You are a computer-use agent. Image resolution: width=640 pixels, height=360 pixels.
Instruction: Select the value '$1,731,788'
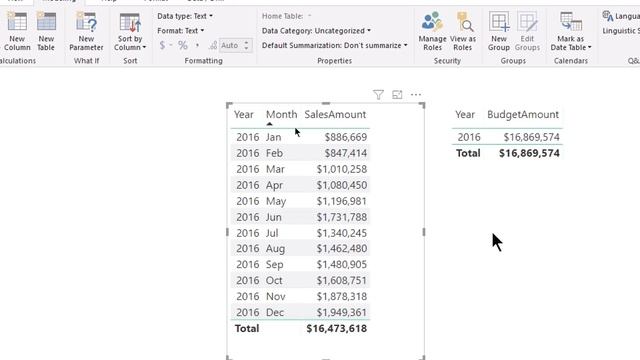pyautogui.click(x=342, y=217)
